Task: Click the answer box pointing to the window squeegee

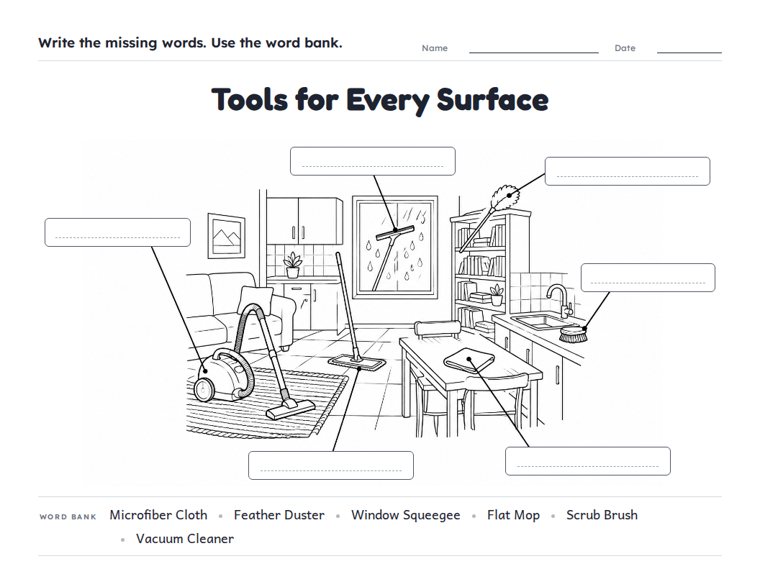Action: [373, 161]
